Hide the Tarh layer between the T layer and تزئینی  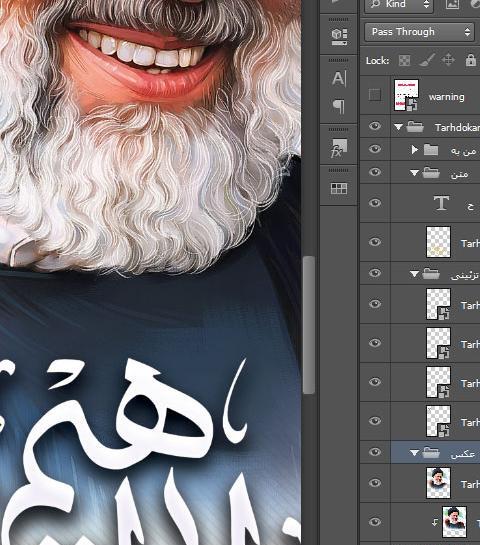(x=375, y=242)
